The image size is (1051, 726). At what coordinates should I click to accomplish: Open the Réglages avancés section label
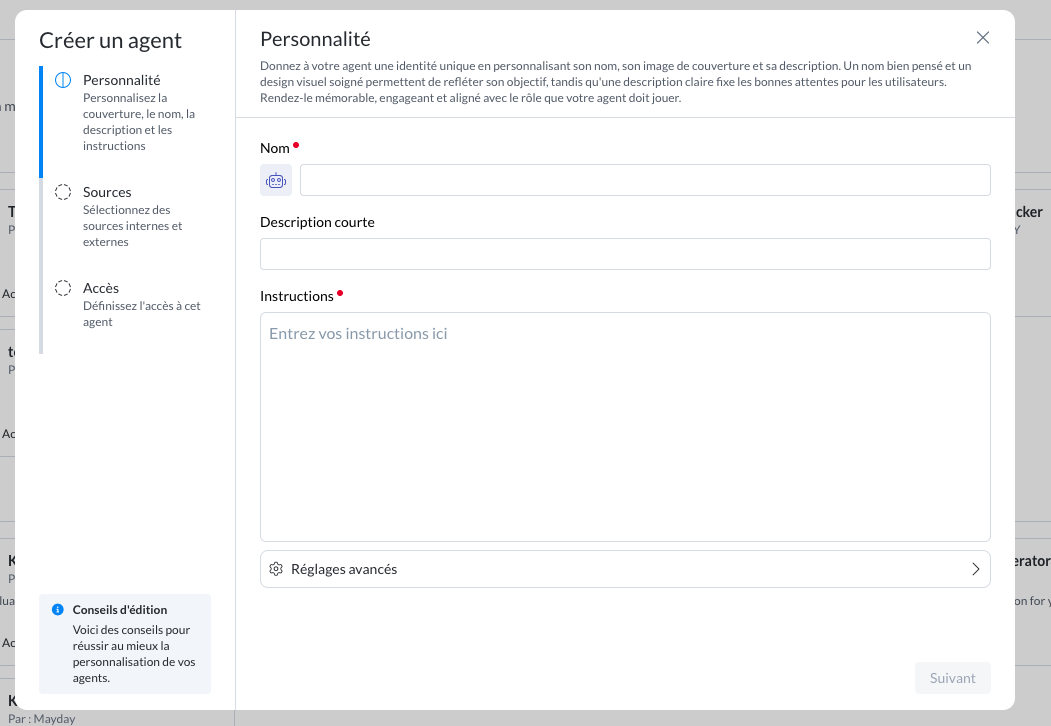coord(344,569)
